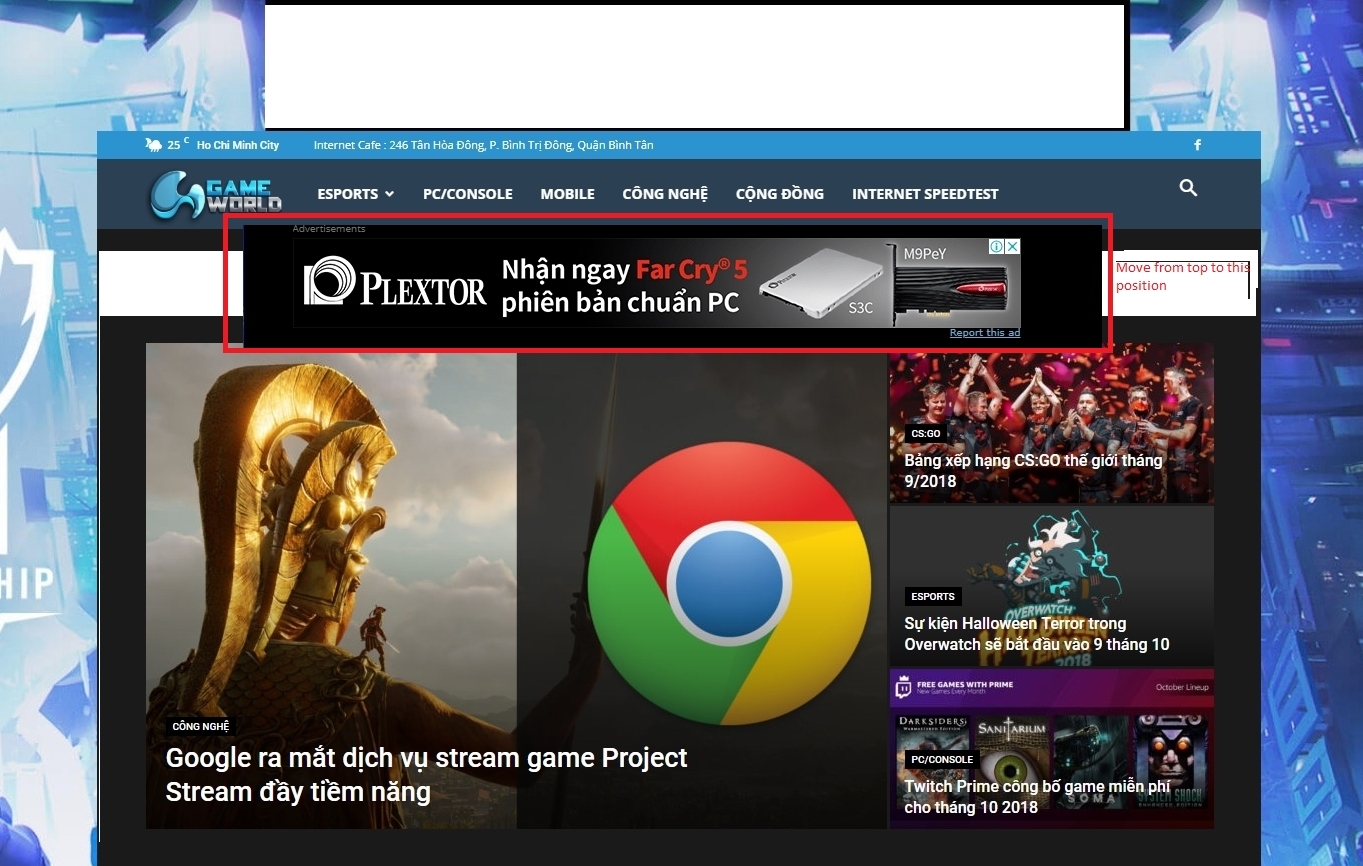The width and height of the screenshot is (1363, 866).
Task: Click the Facebook icon in the top bar
Action: [x=1197, y=145]
